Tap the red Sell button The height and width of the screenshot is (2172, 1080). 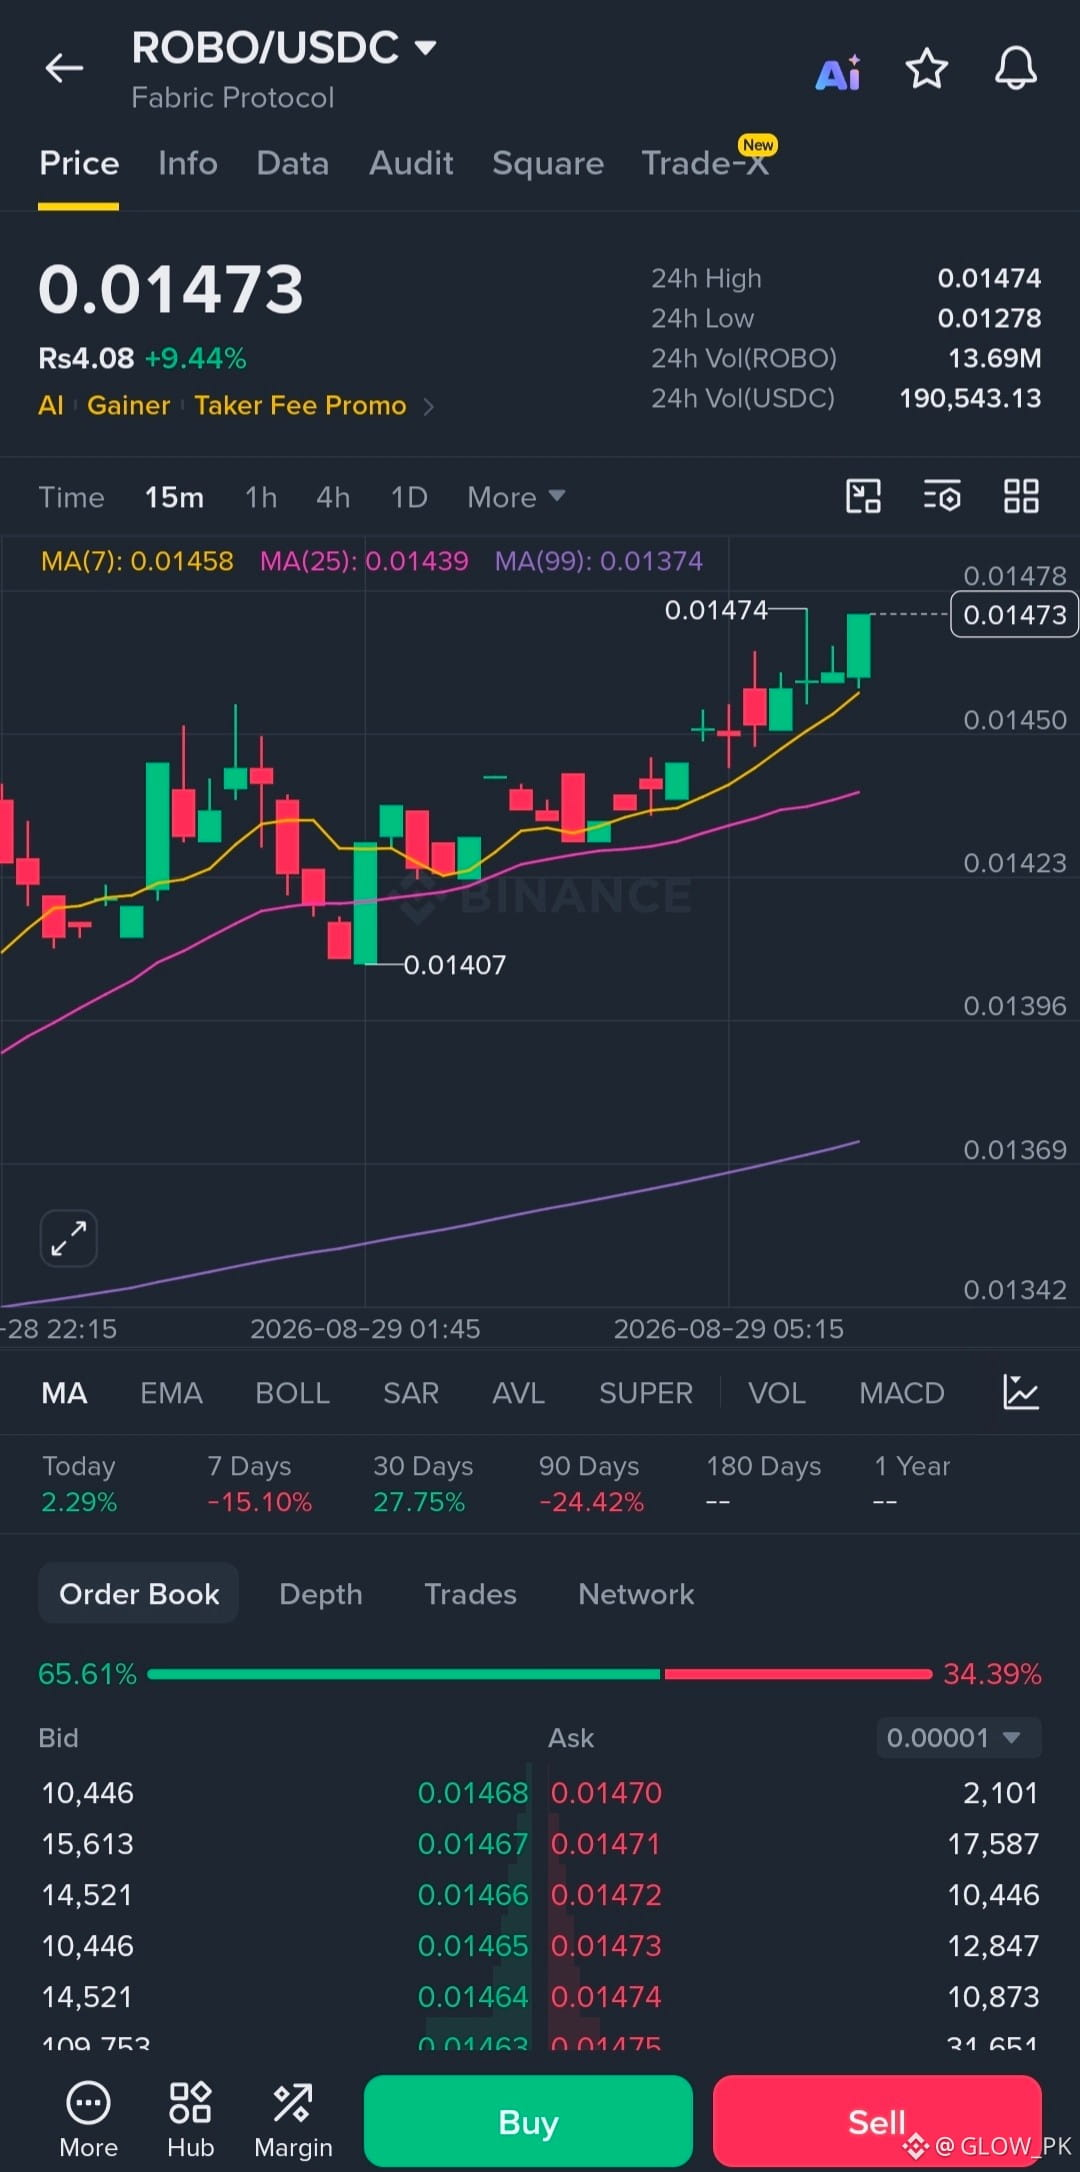coord(877,2121)
